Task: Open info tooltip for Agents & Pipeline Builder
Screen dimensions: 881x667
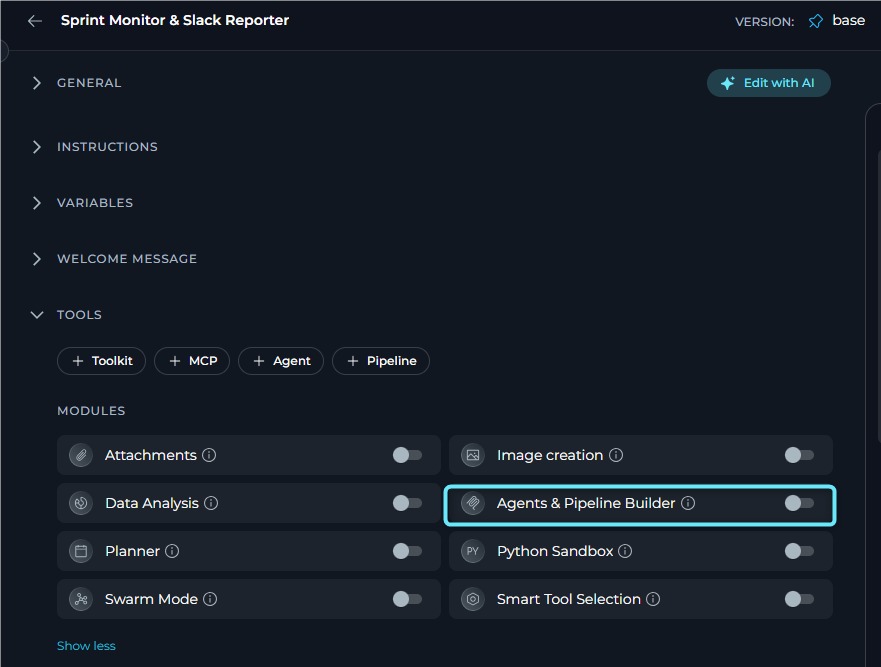Action: (x=688, y=503)
